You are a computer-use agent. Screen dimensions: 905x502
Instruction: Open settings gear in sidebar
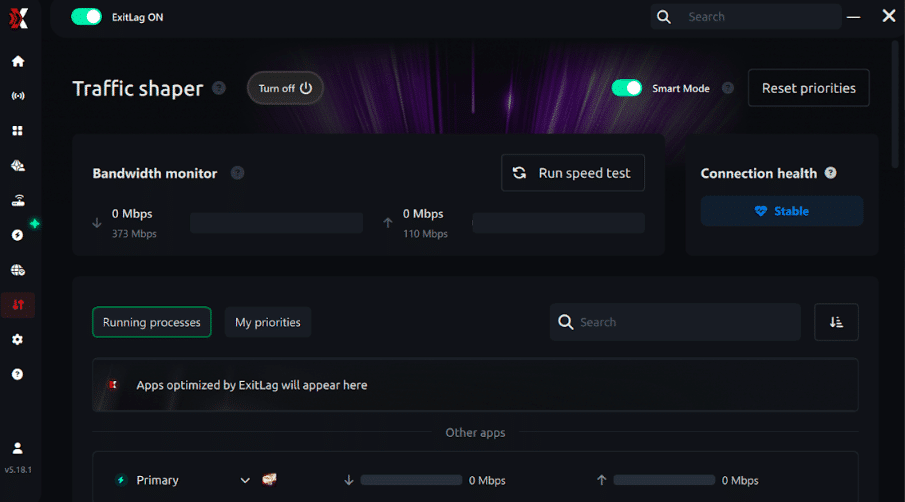[x=17, y=340]
